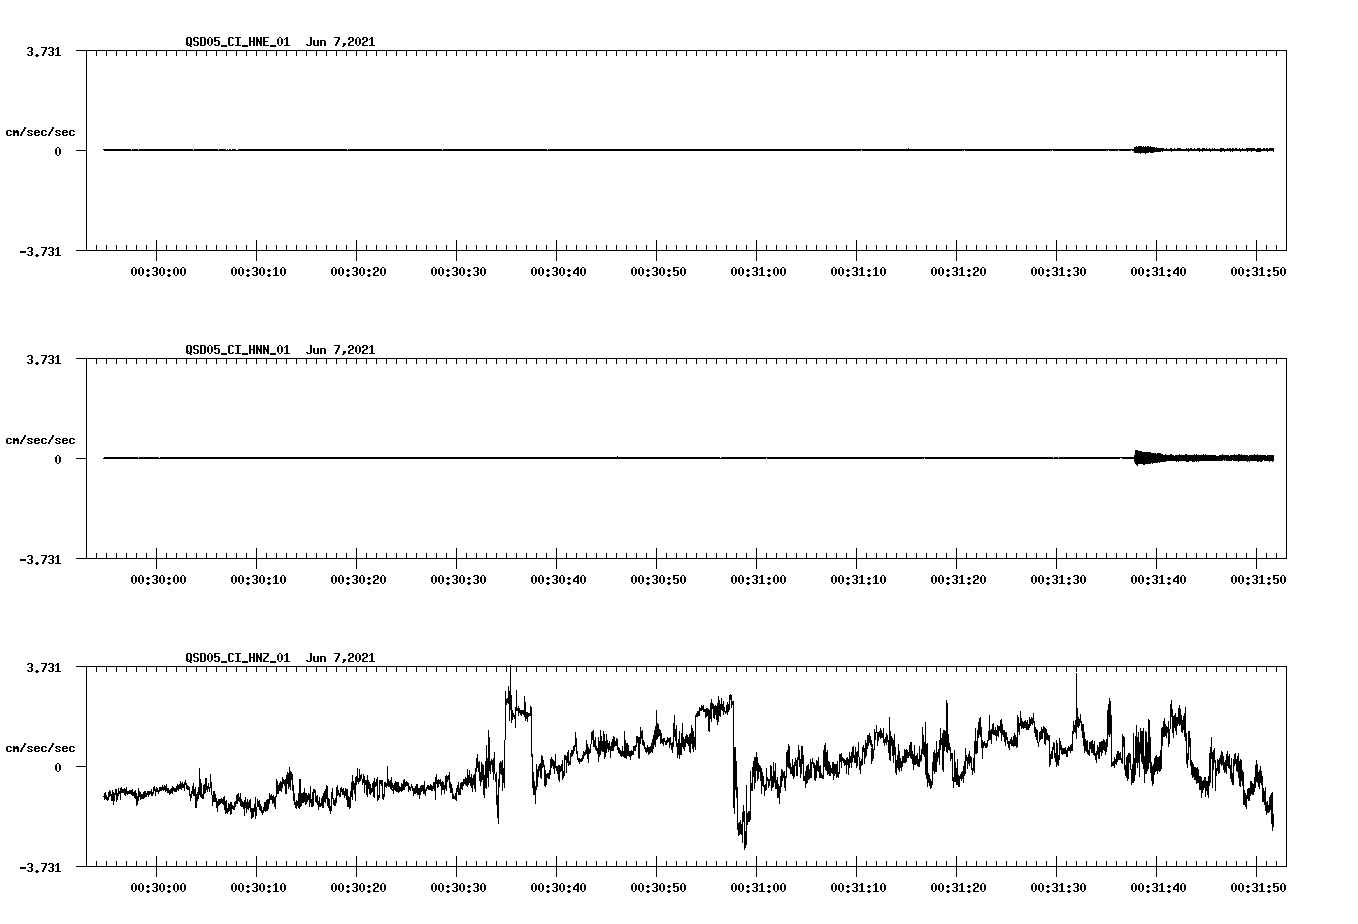This screenshot has width=1358, height=924.
Task: Click the 00:30:00 time label under HNZ plot
Action: point(158,888)
